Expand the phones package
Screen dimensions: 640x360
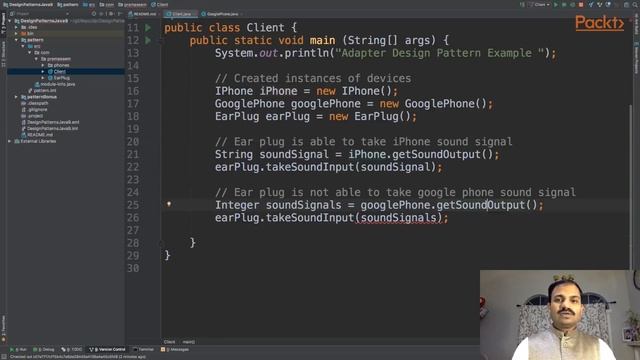tap(42, 65)
